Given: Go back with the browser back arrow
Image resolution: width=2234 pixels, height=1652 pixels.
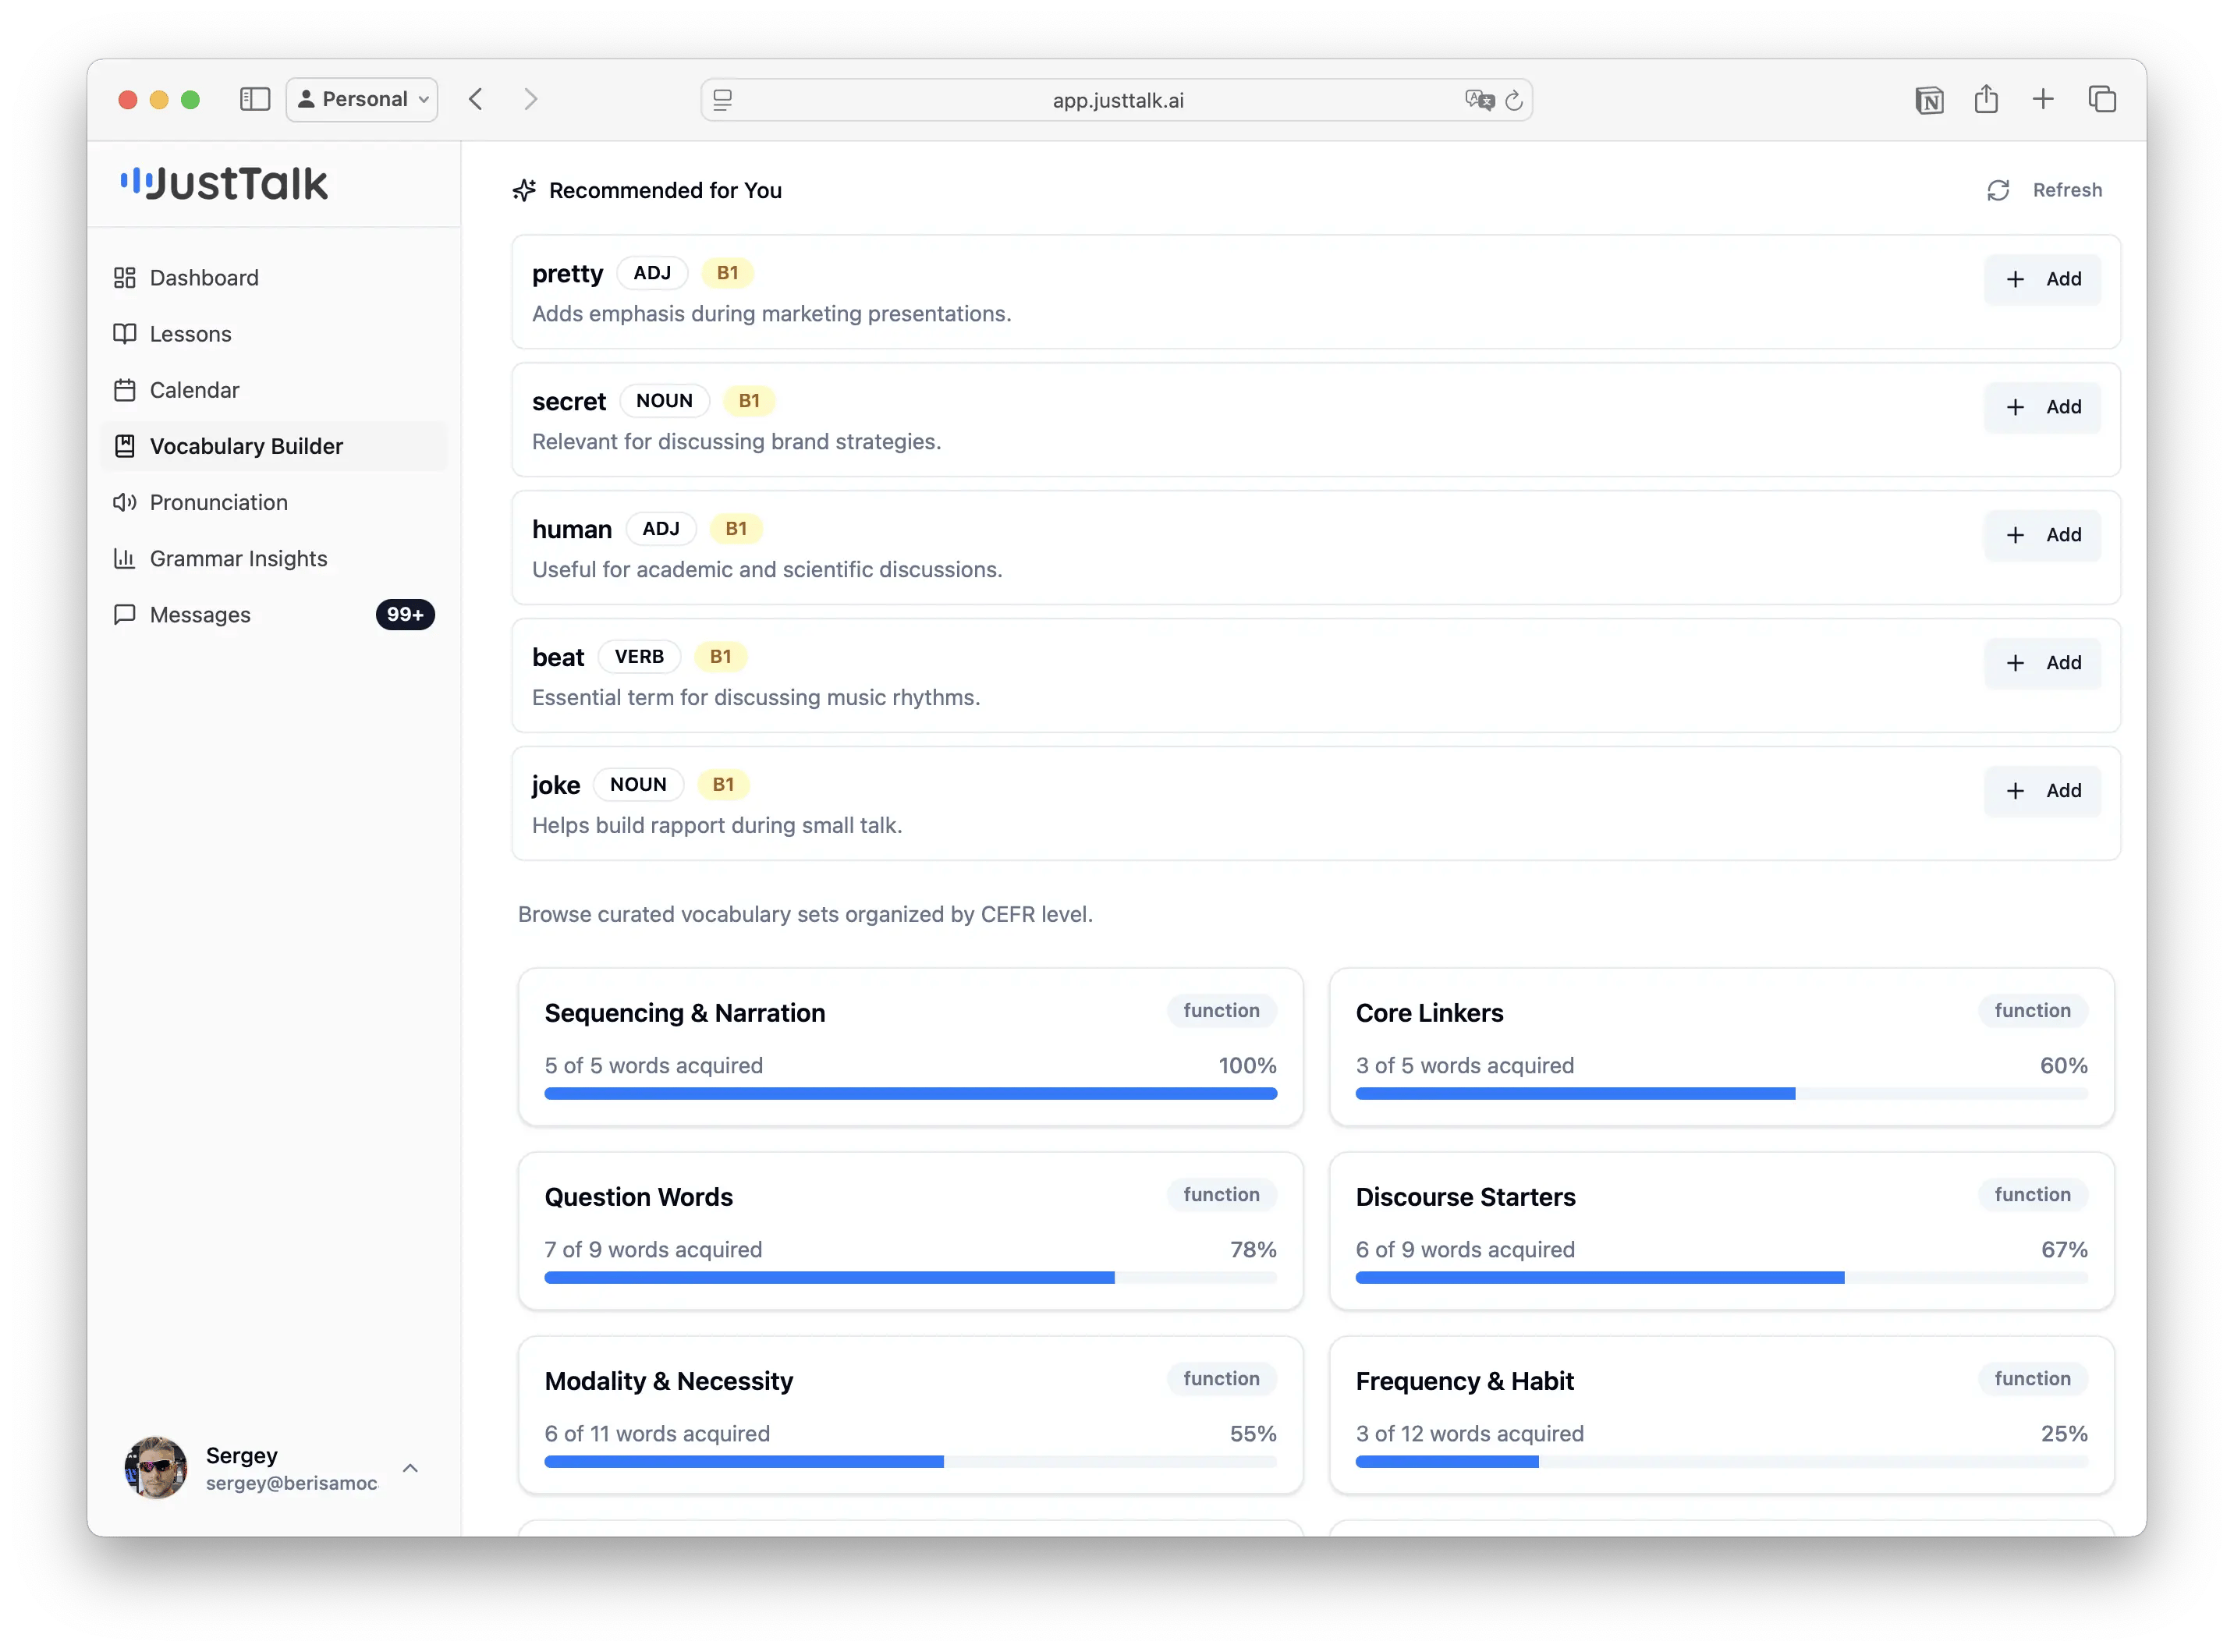Looking at the screenshot, I should pyautogui.click(x=476, y=99).
